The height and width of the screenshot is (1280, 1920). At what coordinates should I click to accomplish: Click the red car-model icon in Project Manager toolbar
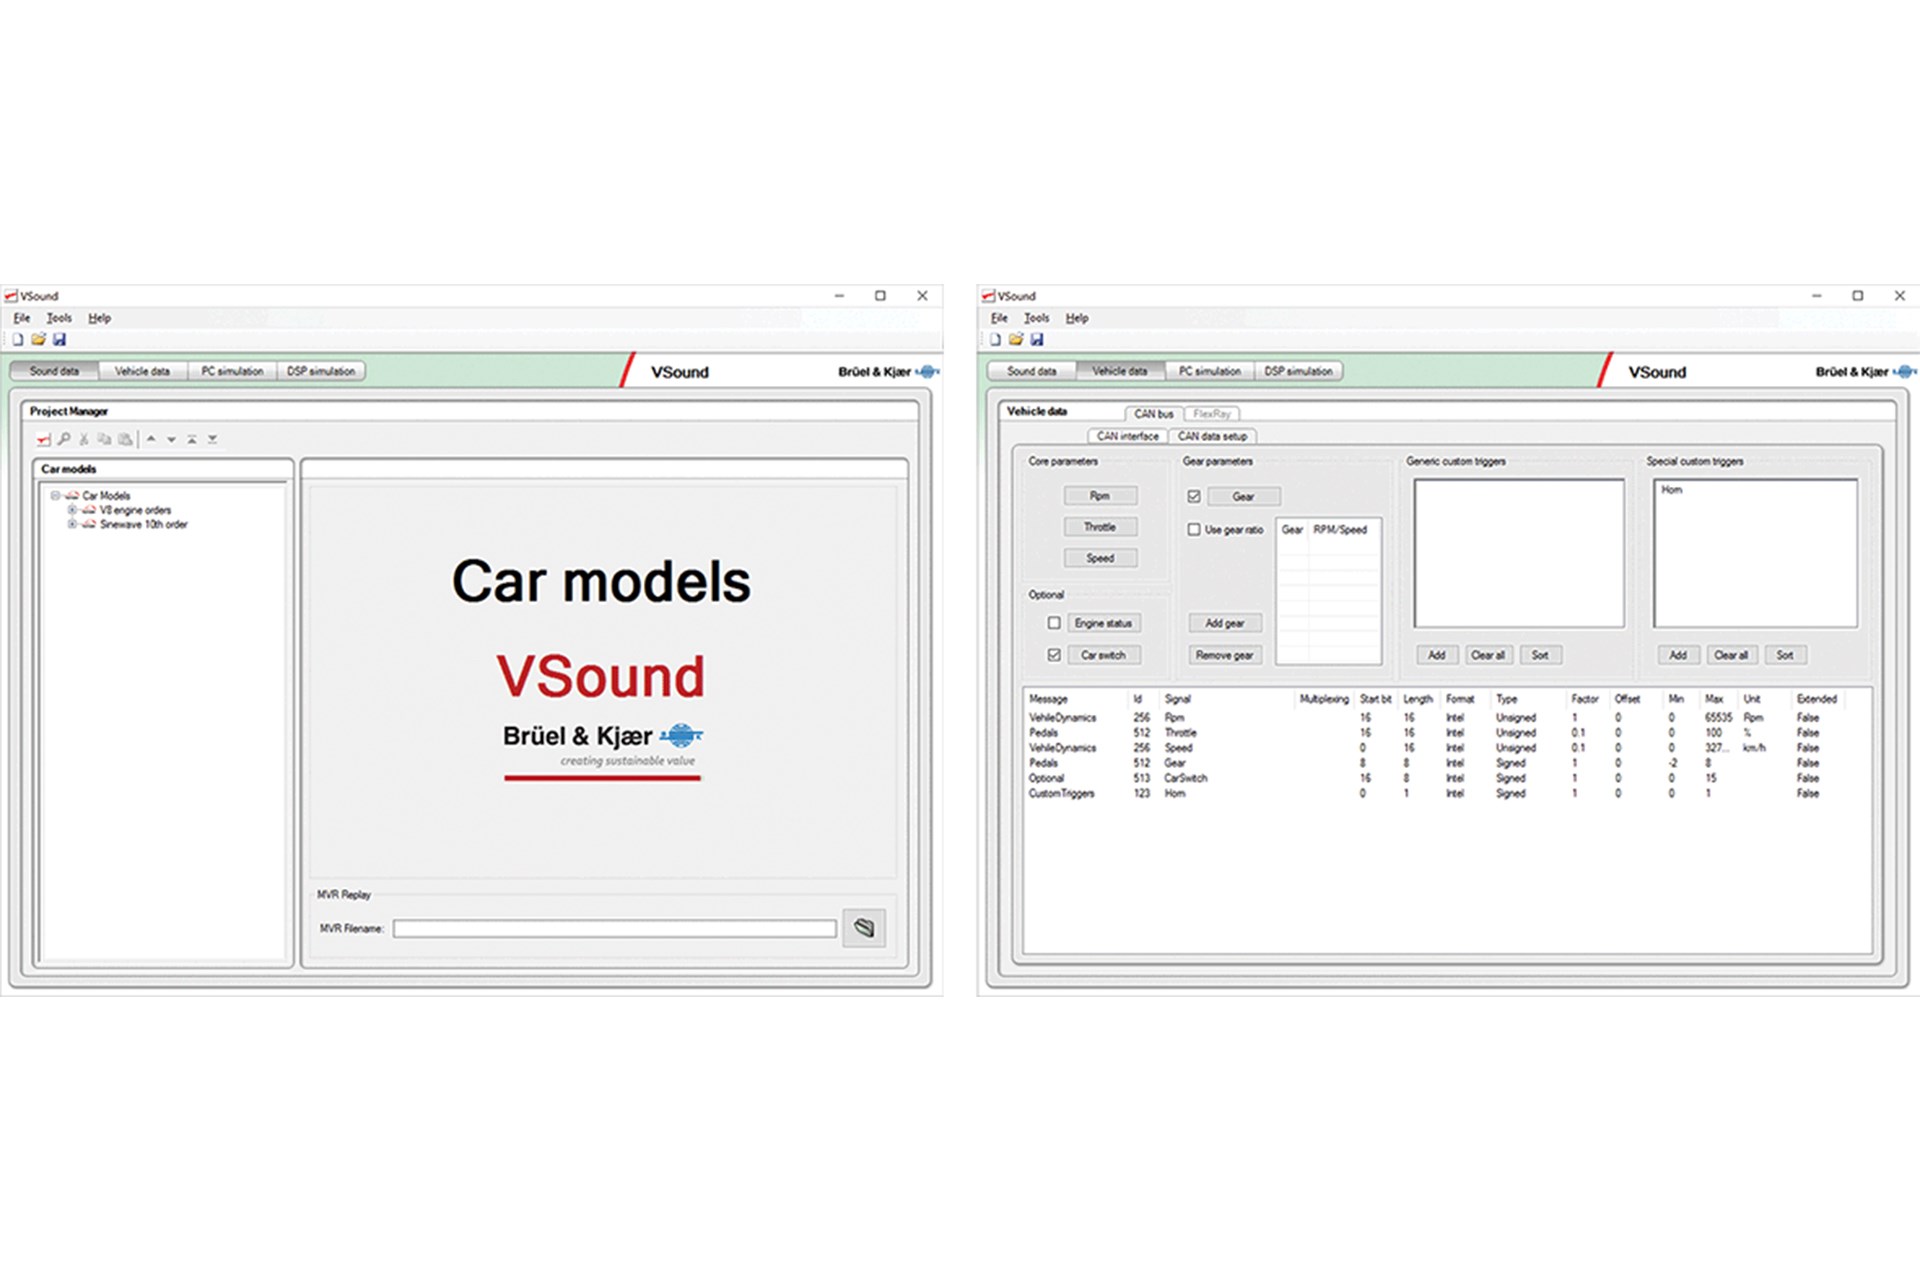pos(43,439)
